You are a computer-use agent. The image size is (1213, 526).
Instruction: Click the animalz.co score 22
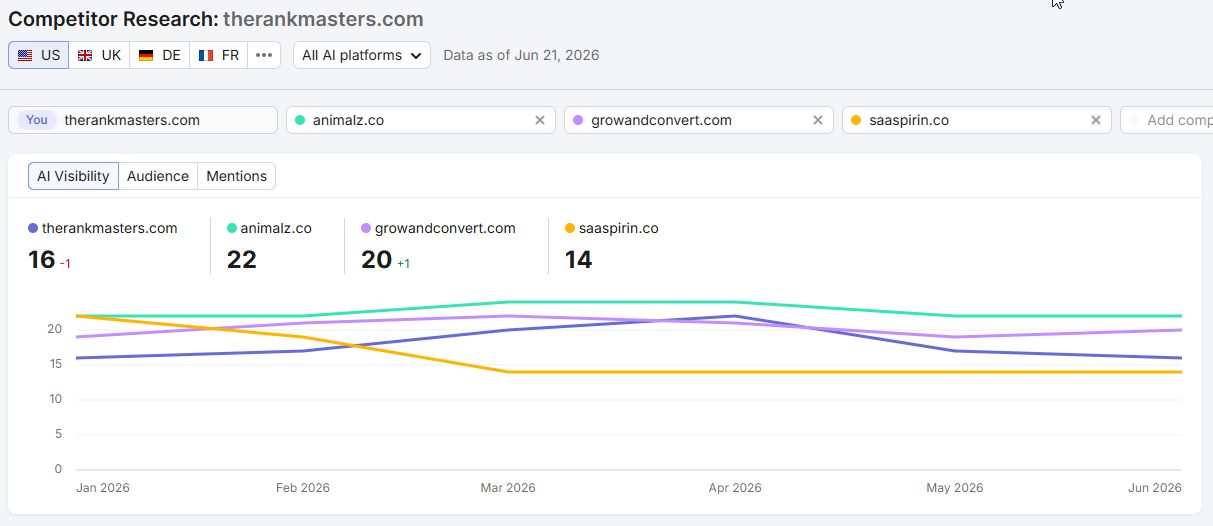click(242, 260)
